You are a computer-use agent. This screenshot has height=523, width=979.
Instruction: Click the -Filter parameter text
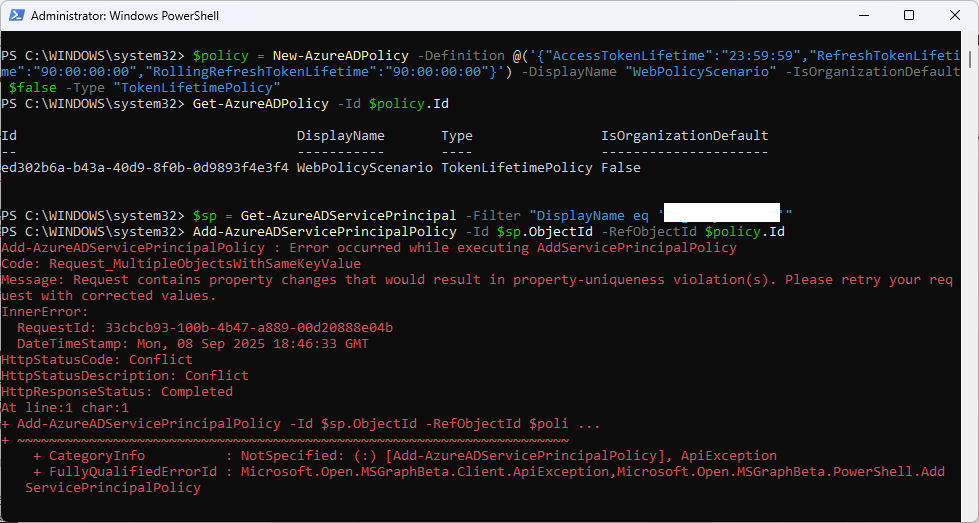pyautogui.click(x=493, y=215)
